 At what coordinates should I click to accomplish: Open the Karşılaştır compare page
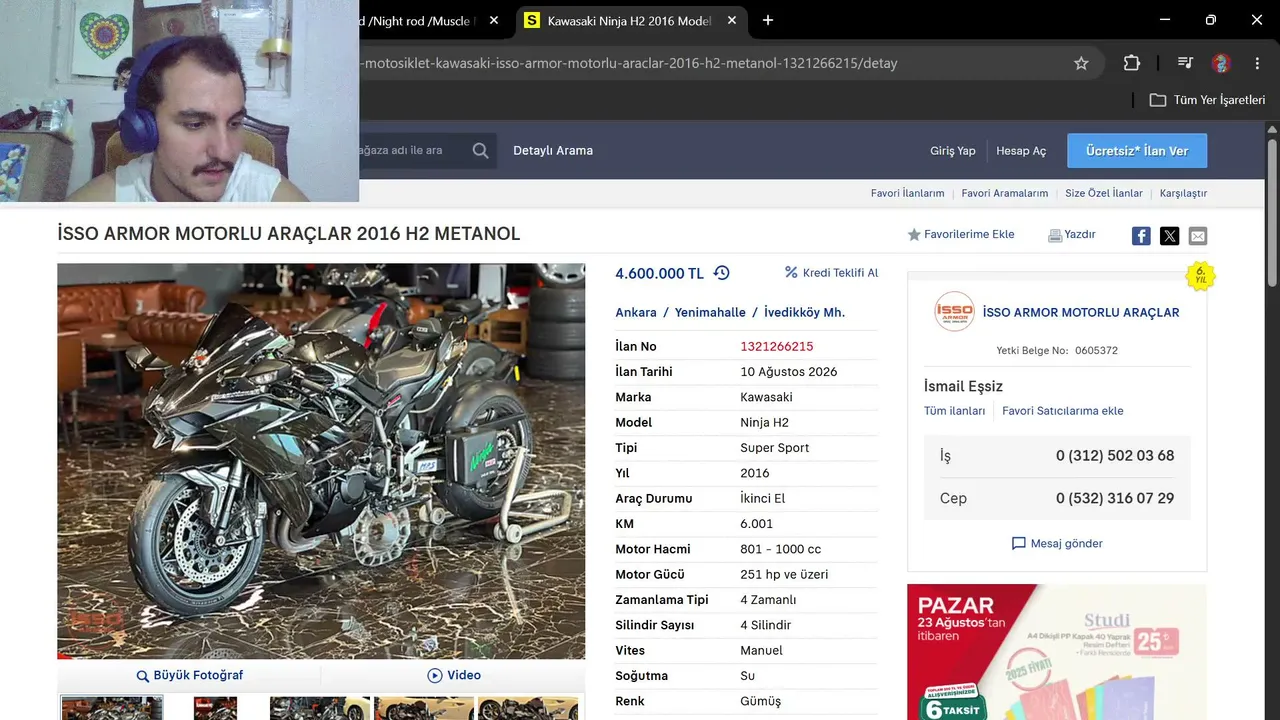(x=1184, y=193)
